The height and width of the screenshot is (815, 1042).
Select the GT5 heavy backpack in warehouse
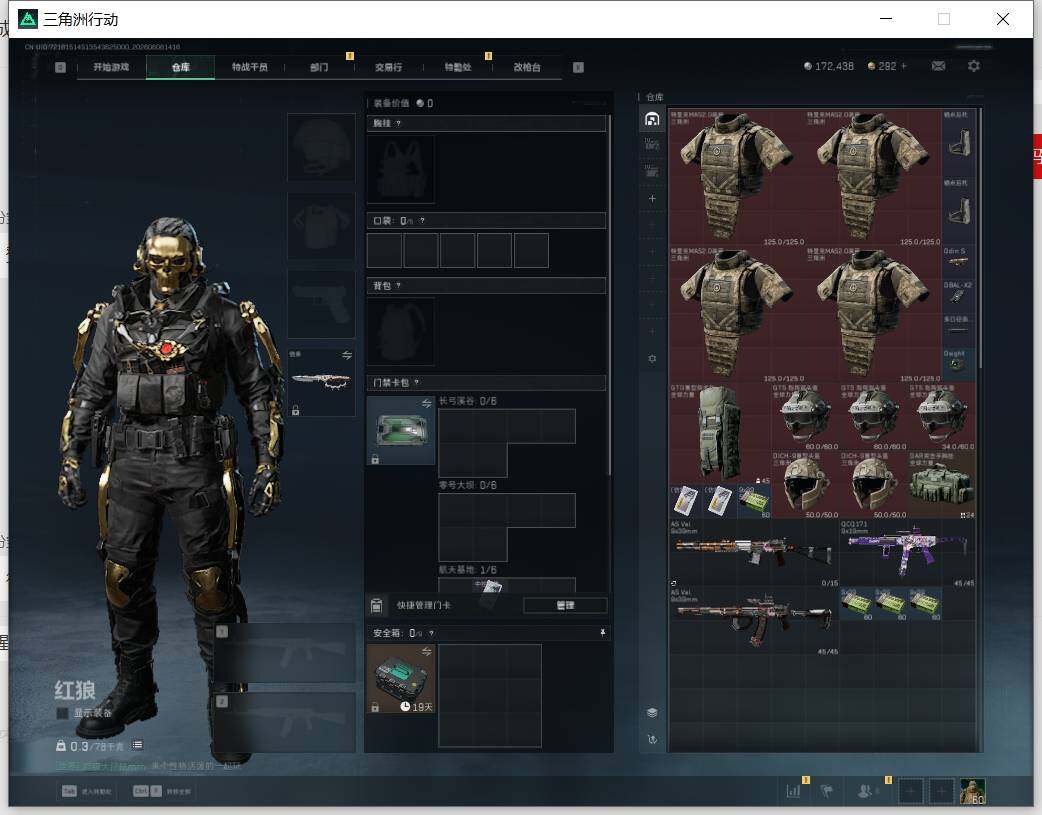click(720, 433)
